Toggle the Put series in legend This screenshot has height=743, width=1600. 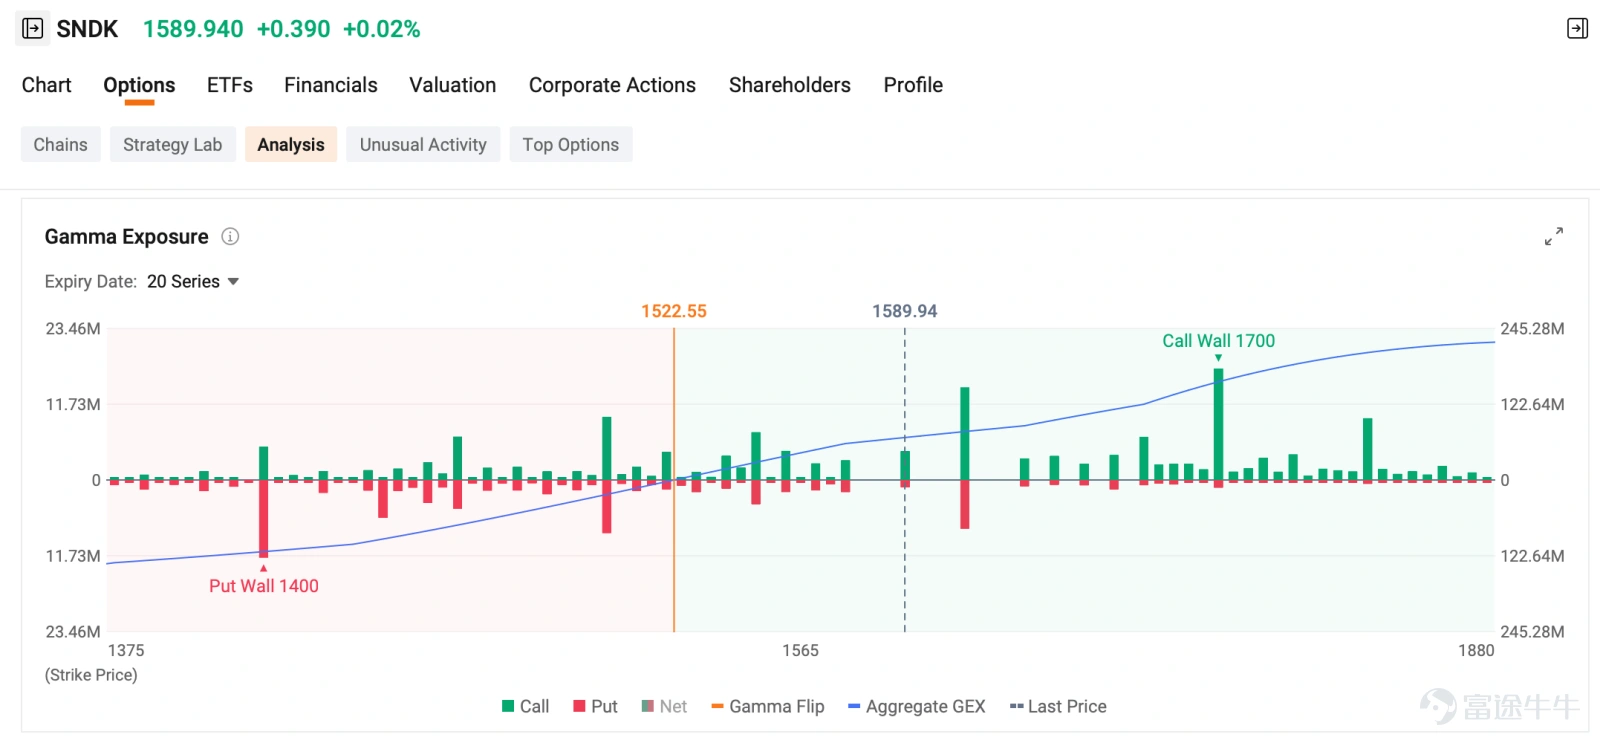[x=595, y=707]
